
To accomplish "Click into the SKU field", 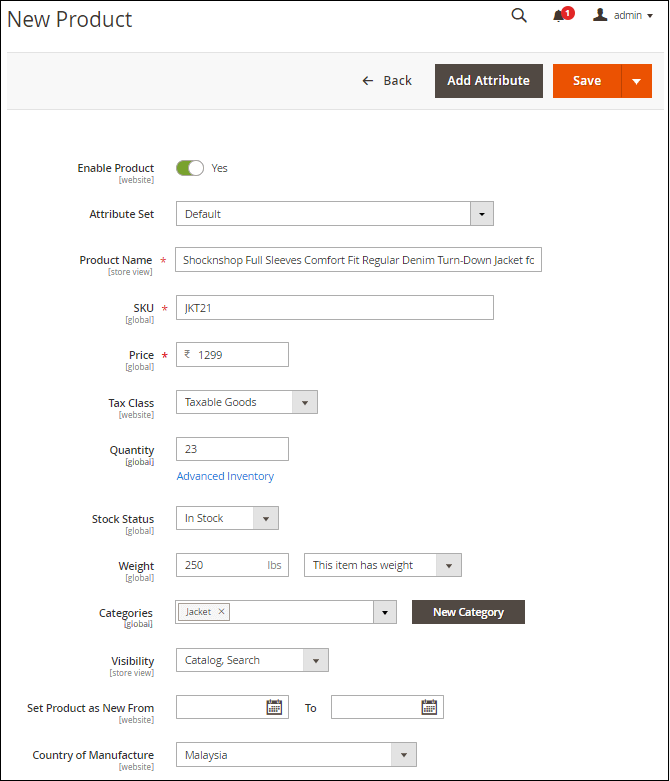I will tap(335, 307).
